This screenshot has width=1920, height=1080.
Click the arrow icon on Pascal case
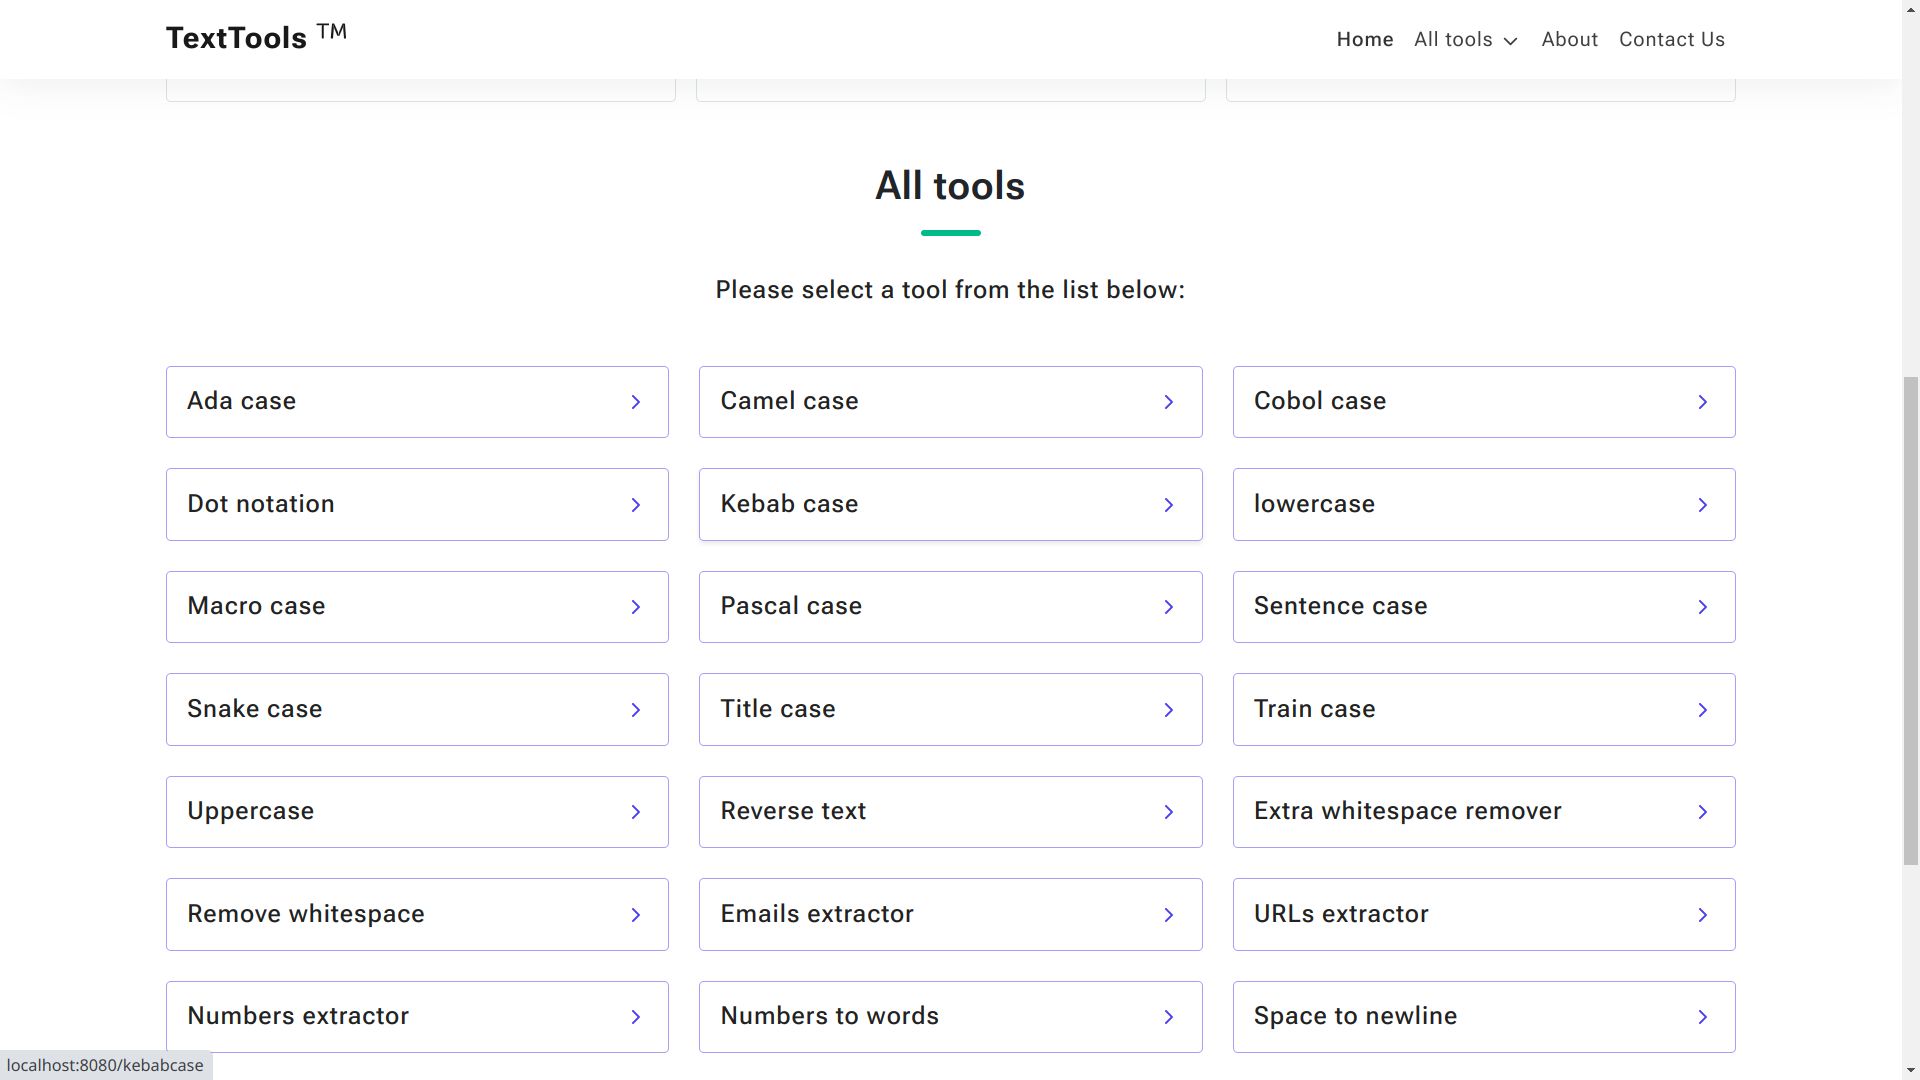coord(1168,607)
